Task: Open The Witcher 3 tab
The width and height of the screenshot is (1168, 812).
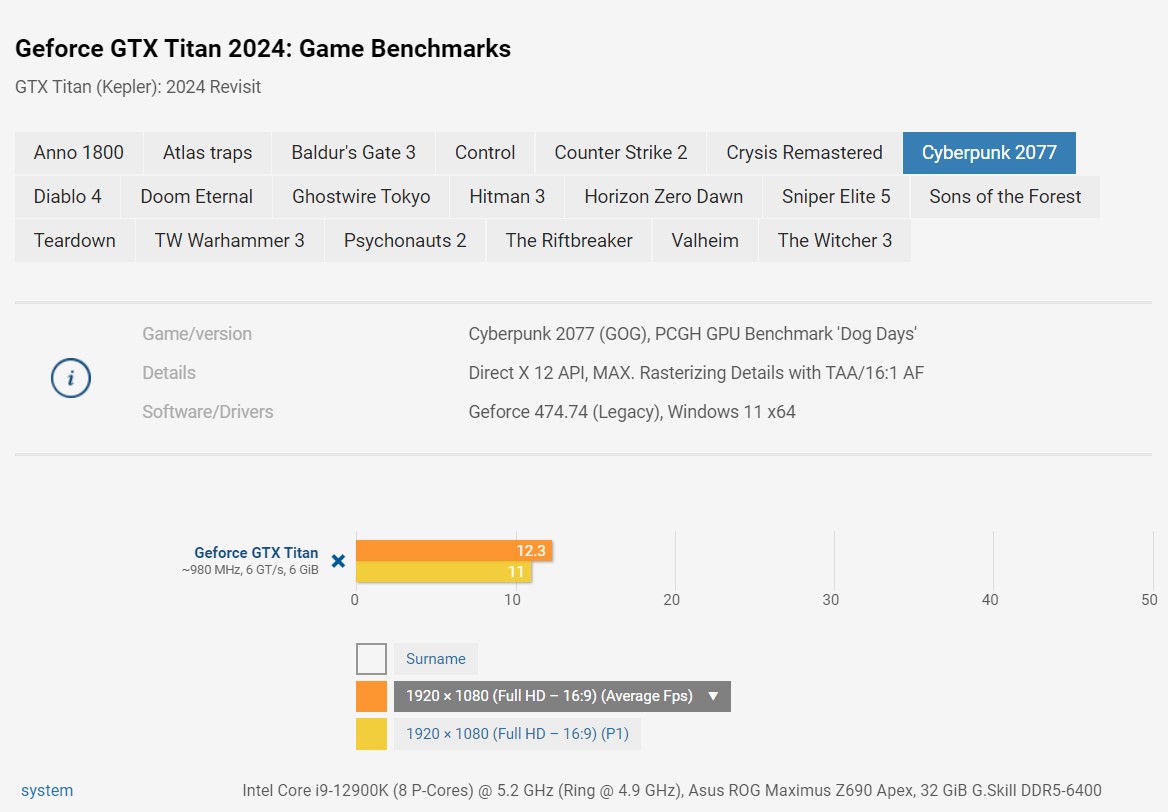Action: [834, 241]
